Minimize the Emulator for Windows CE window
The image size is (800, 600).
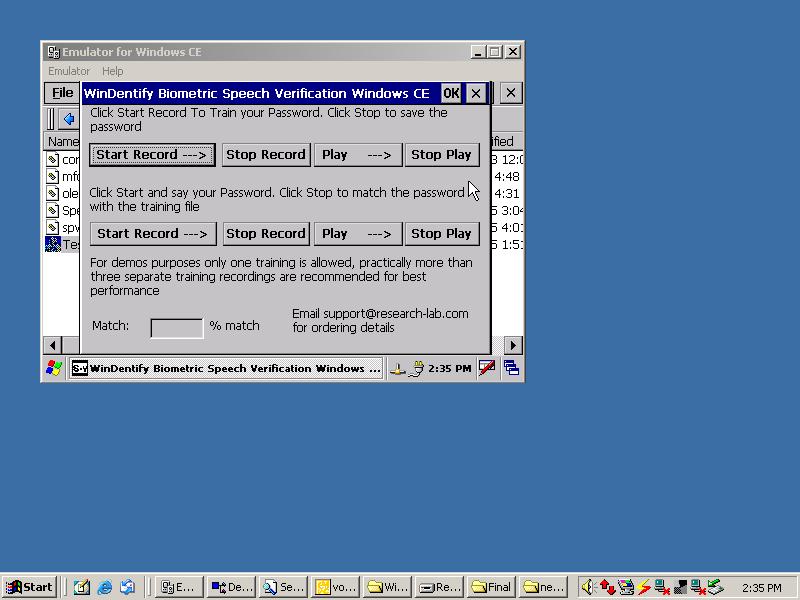[478, 52]
